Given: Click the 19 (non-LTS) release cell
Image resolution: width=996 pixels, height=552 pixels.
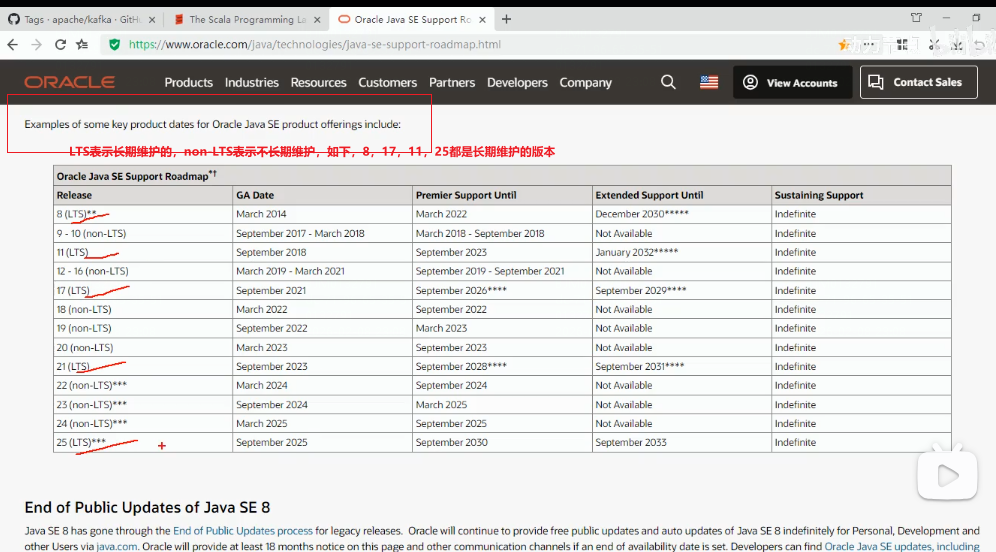Looking at the screenshot, I should [143, 328].
